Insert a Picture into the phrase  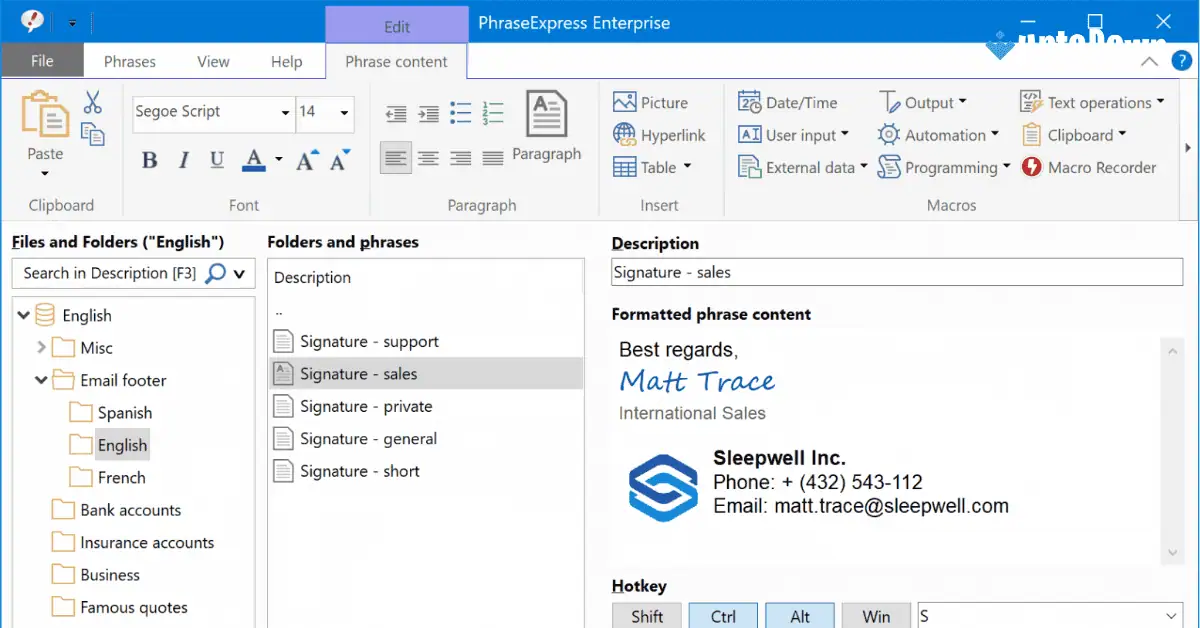(x=650, y=102)
